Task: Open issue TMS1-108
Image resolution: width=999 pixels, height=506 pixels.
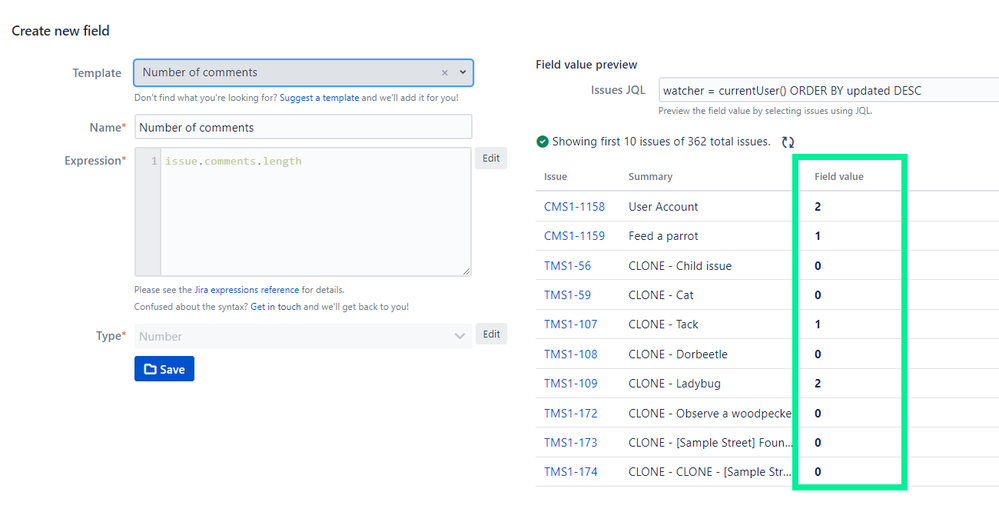Action: coord(570,354)
